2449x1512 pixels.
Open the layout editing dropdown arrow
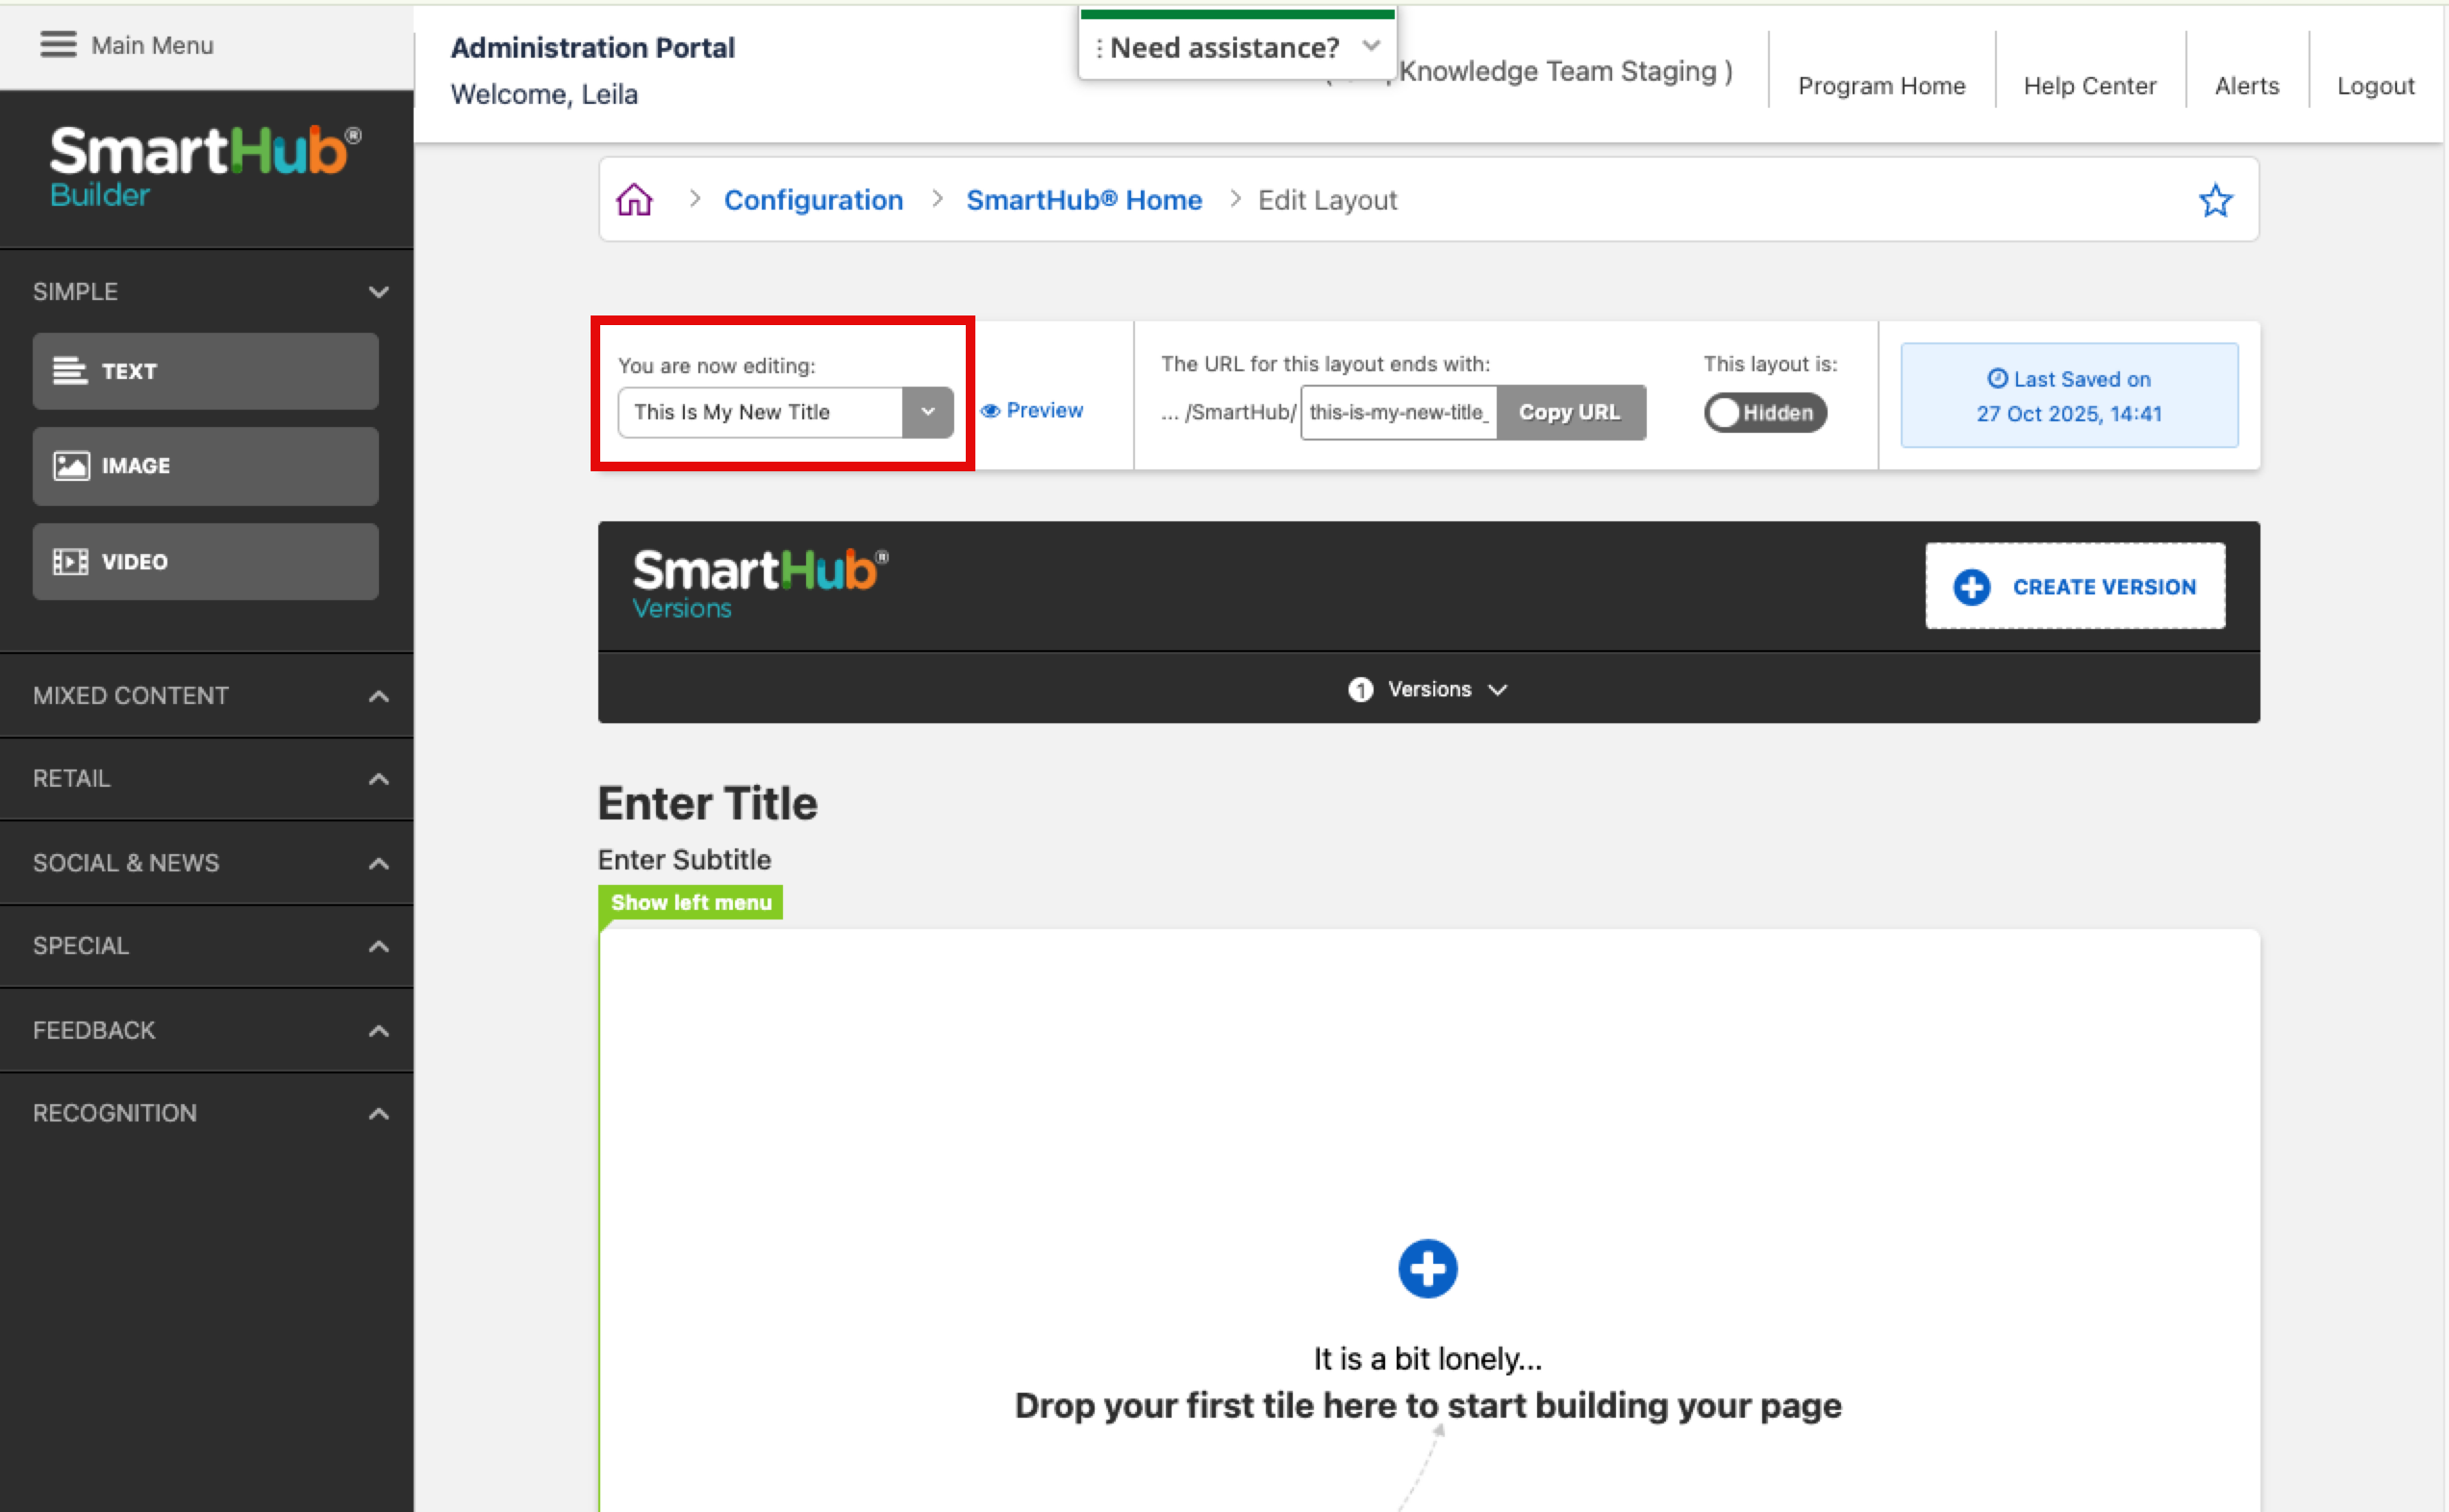(x=927, y=412)
